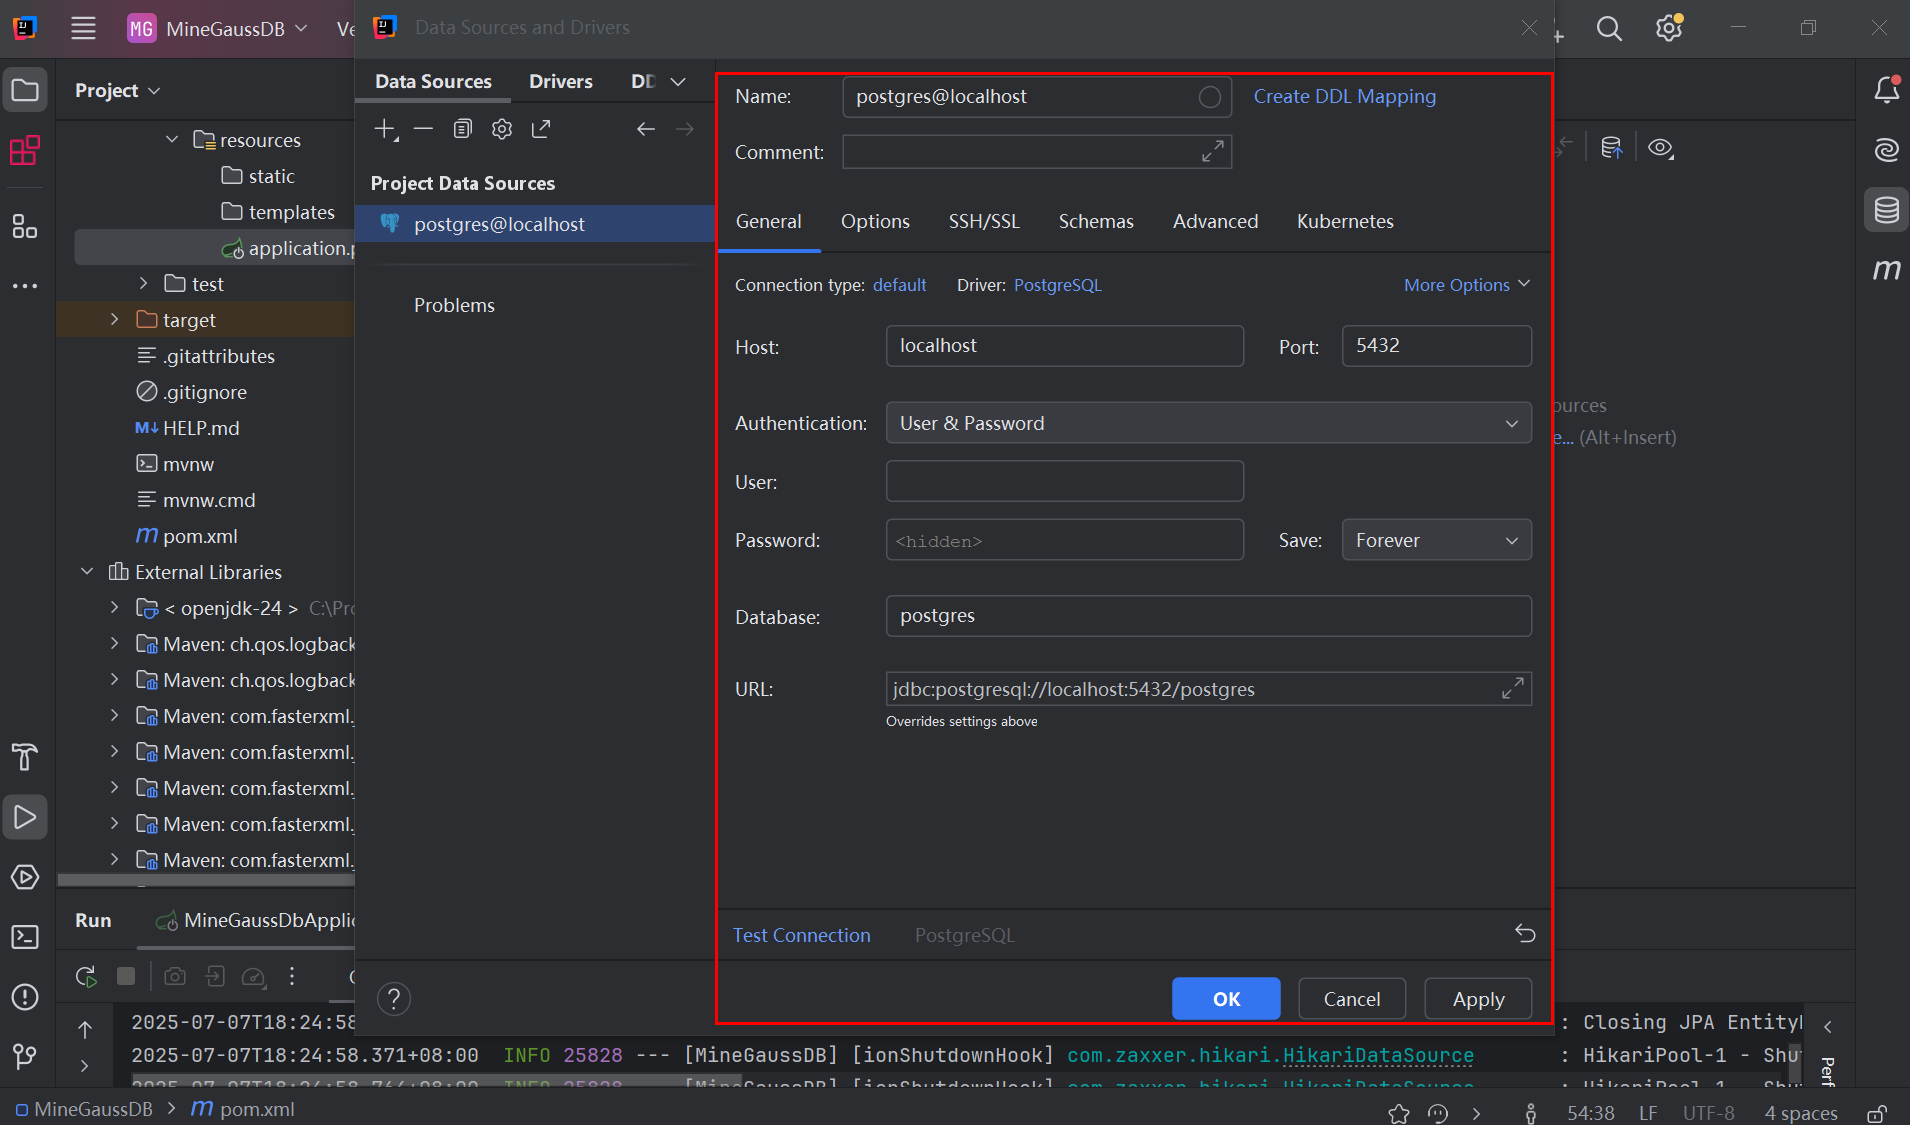Click into the Host input field
1910x1125 pixels.
[1064, 346]
